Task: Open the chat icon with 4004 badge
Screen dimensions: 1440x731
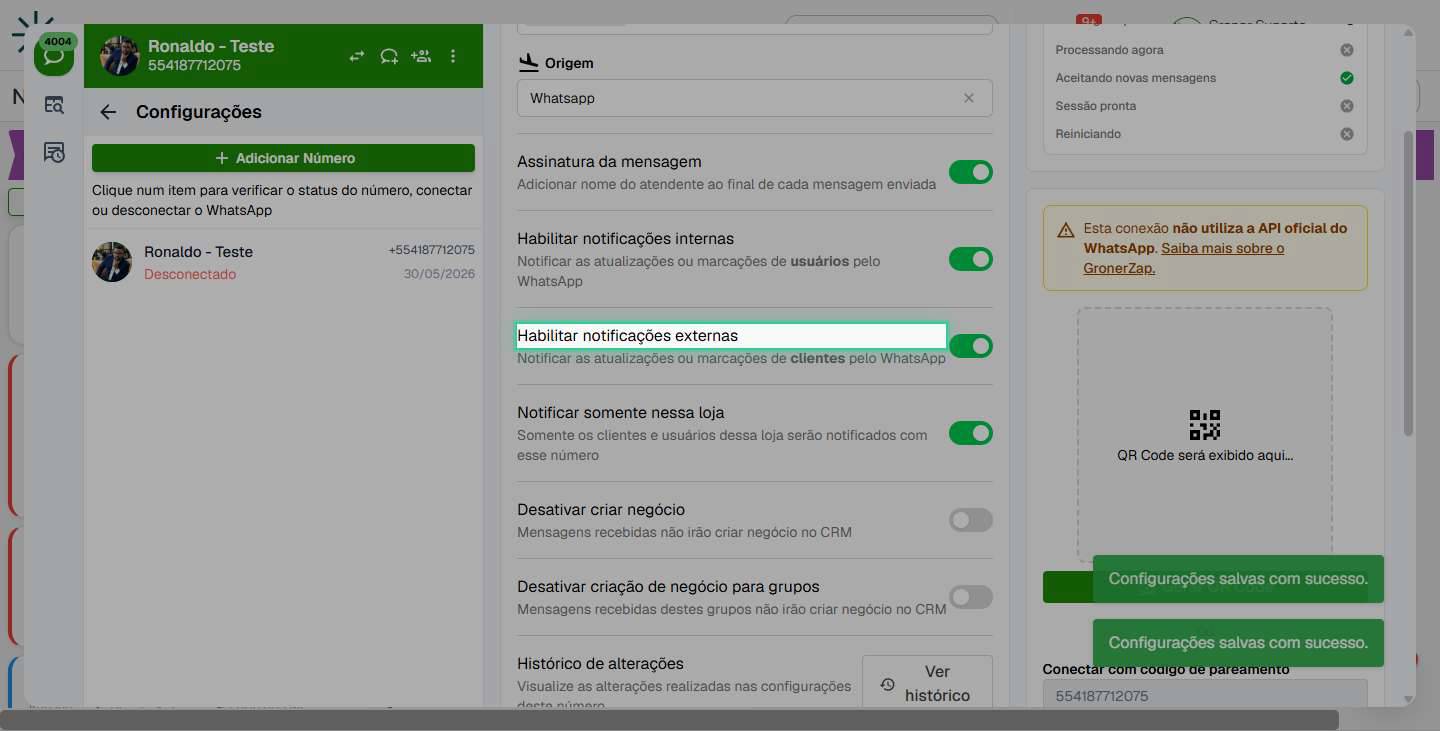Action: (54, 55)
